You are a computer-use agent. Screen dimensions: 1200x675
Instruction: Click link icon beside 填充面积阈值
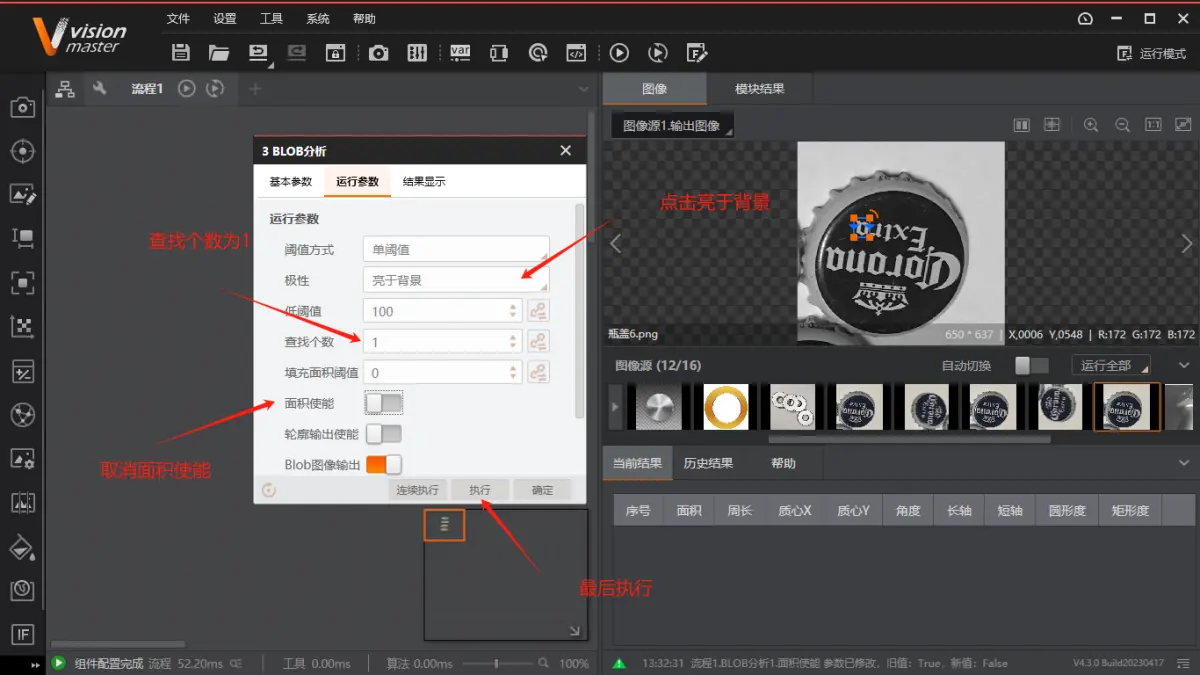pos(539,373)
